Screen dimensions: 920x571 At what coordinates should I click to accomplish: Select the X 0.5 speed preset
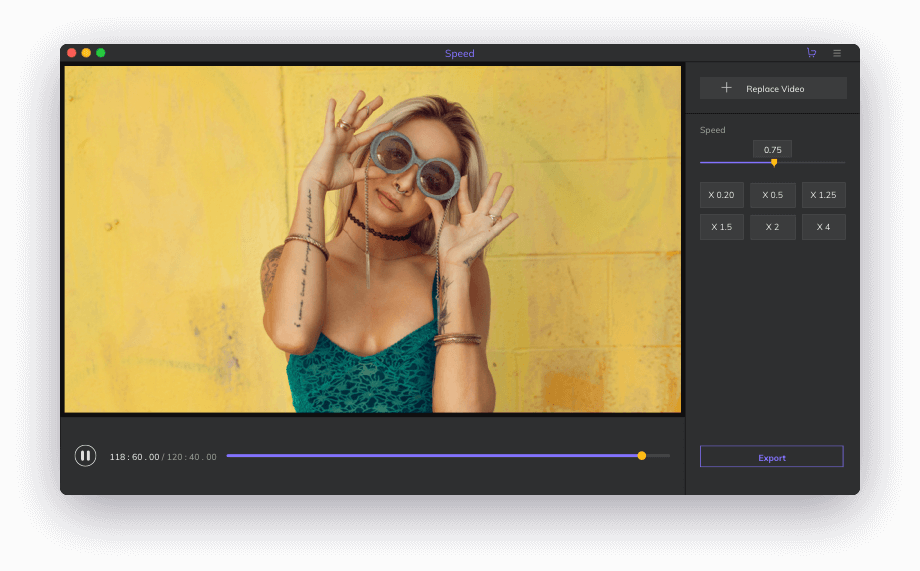(772, 195)
